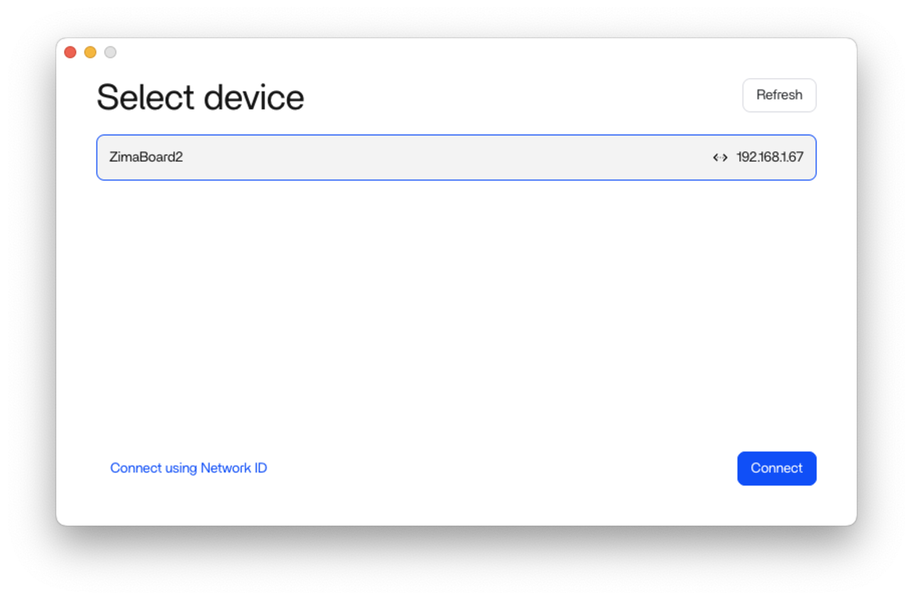This screenshot has width=913, height=600.
Task: Click the icon left of the IP address
Action: click(720, 158)
